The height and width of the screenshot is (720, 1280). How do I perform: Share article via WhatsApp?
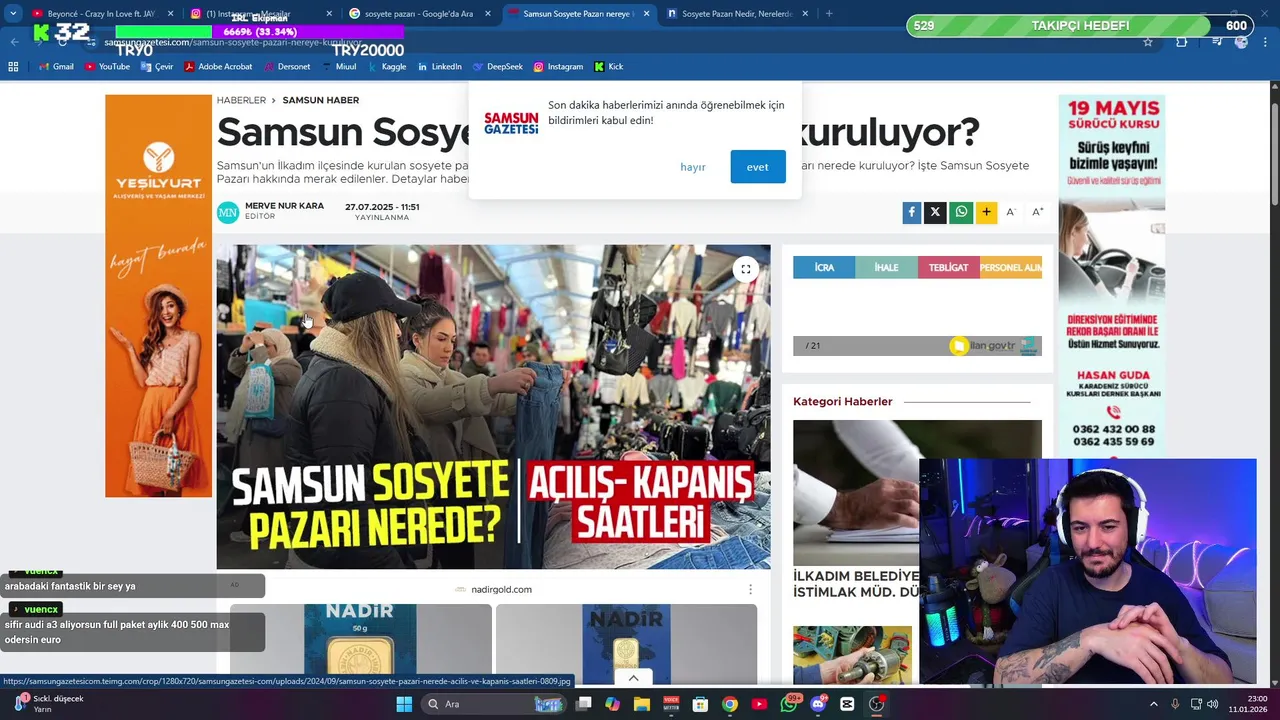tap(961, 212)
